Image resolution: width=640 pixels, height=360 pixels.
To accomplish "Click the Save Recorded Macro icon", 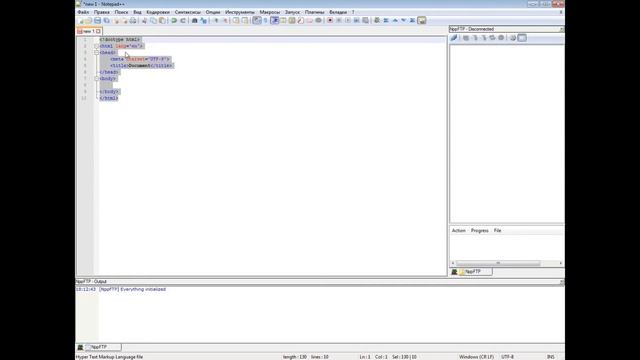I will point(366,20).
